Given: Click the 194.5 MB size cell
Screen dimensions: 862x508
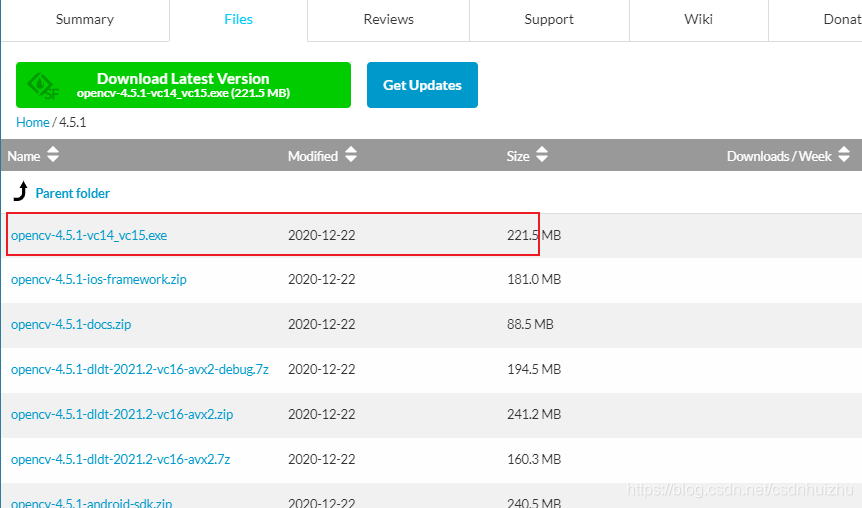Looking at the screenshot, I should (534, 369).
